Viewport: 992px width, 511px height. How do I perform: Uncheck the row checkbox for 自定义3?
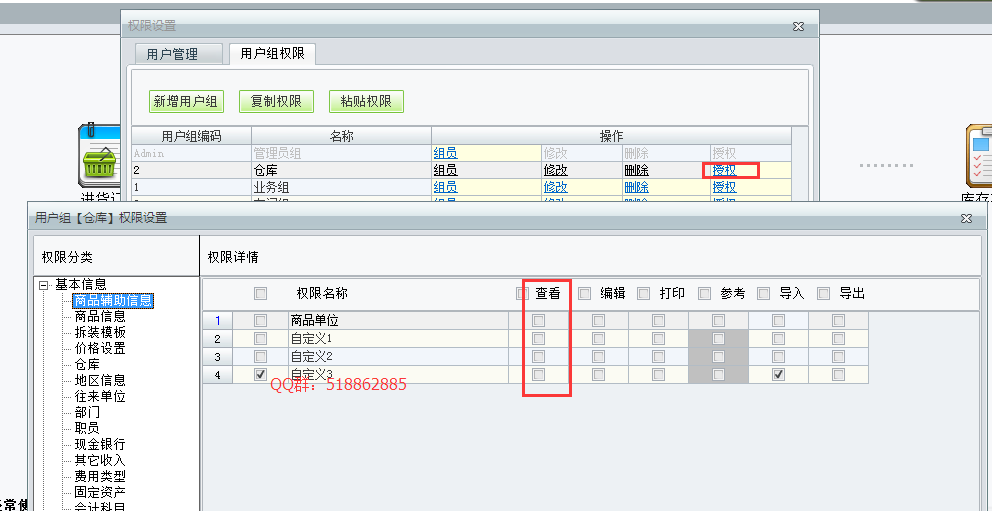(x=261, y=374)
